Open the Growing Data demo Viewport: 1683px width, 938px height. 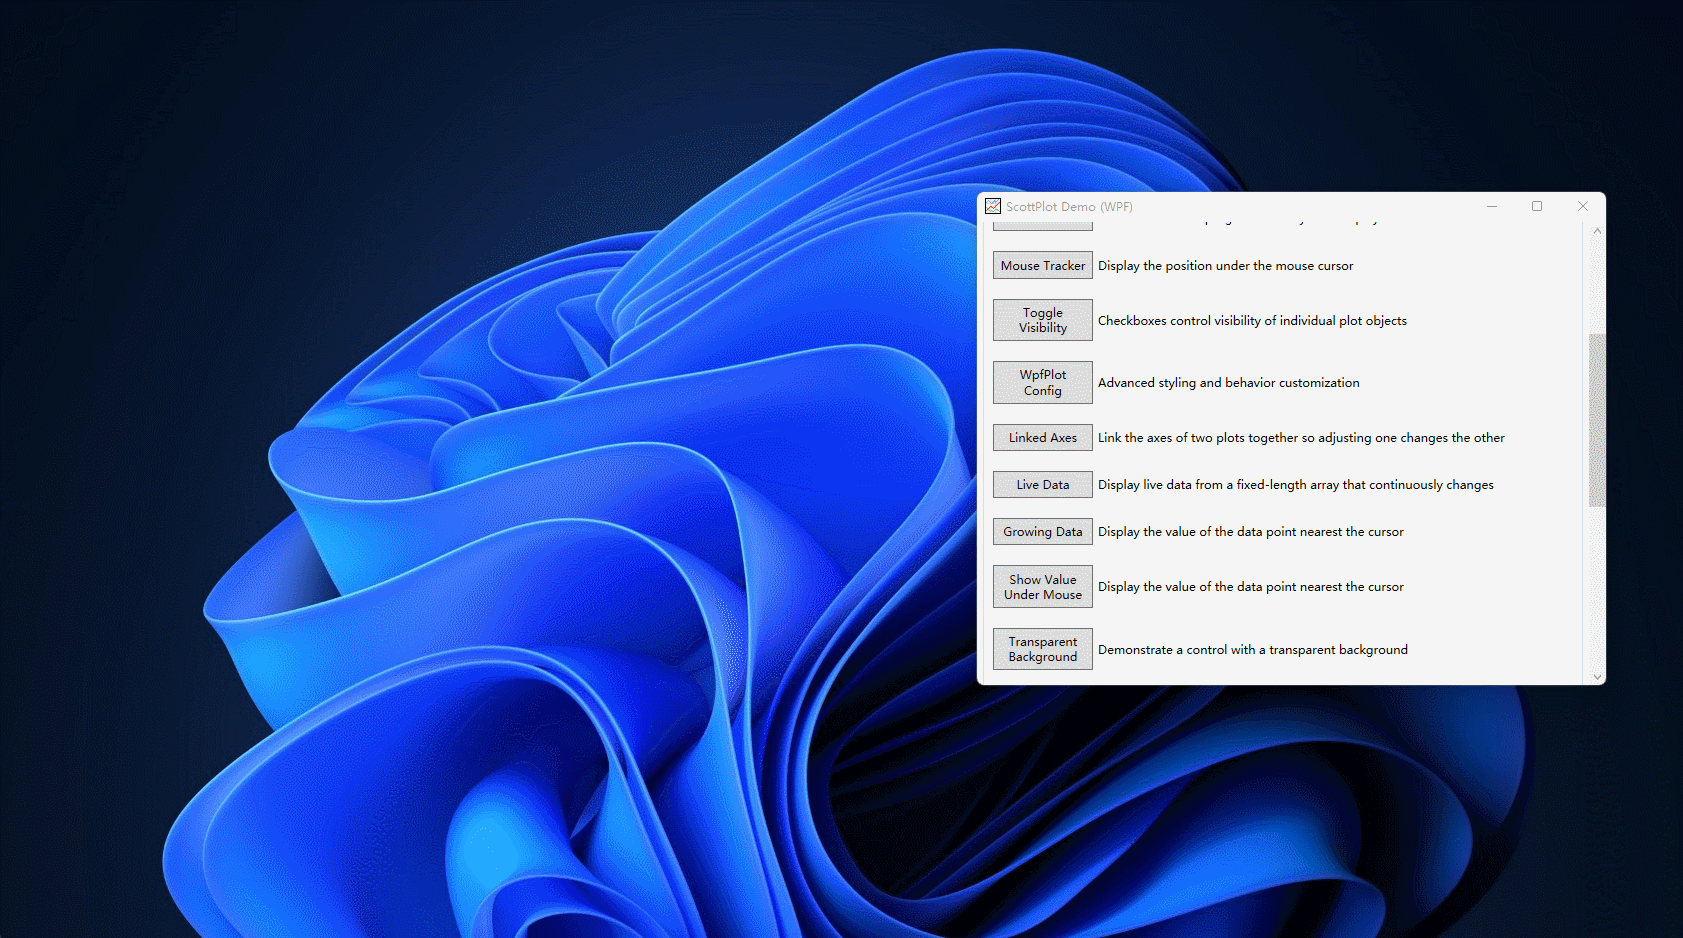click(1042, 532)
